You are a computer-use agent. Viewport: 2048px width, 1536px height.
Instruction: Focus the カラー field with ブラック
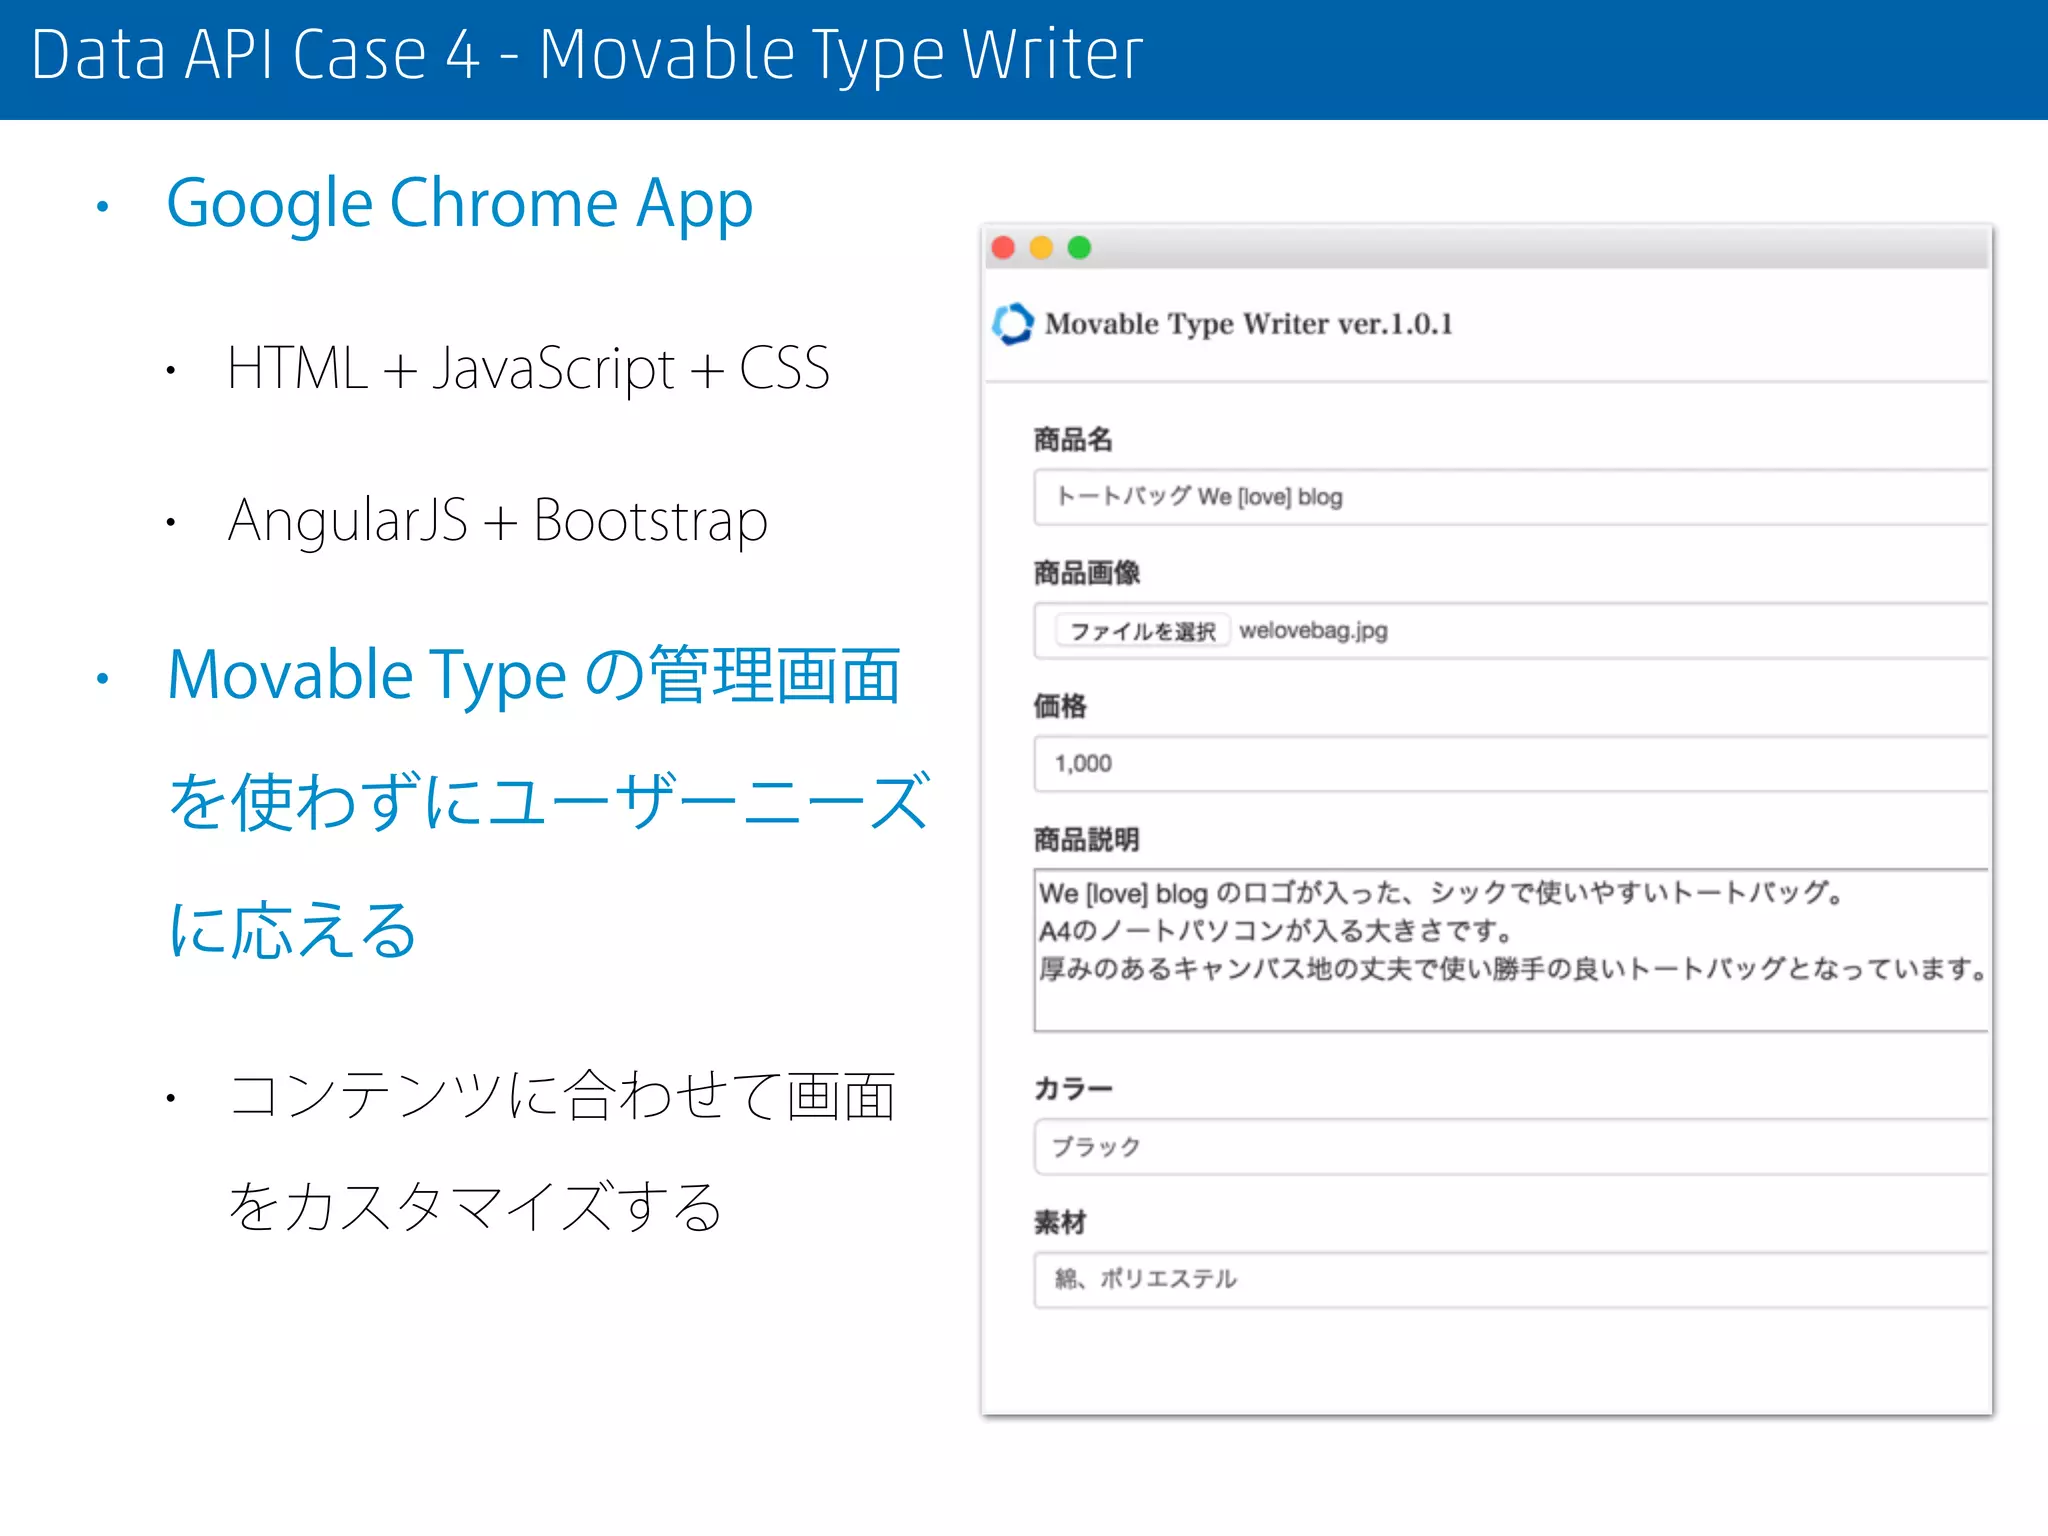point(1511,1146)
